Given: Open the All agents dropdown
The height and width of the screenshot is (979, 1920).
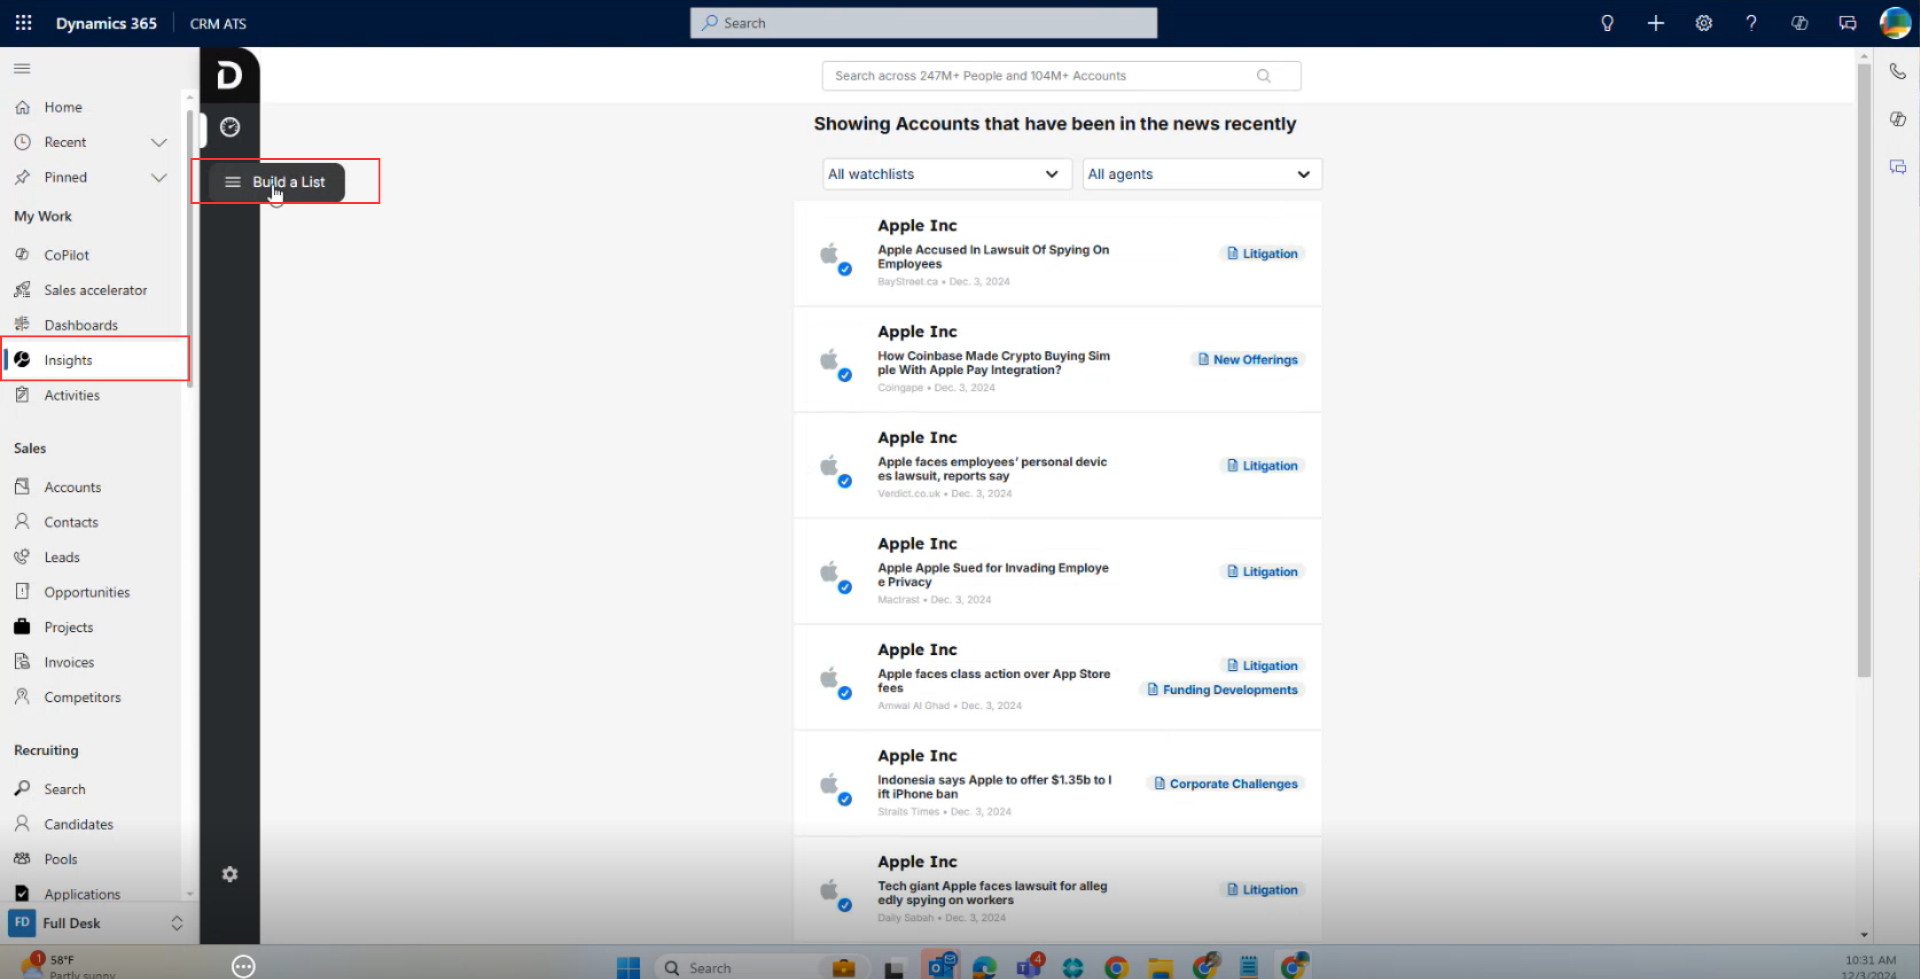Looking at the screenshot, I should [x=1201, y=174].
